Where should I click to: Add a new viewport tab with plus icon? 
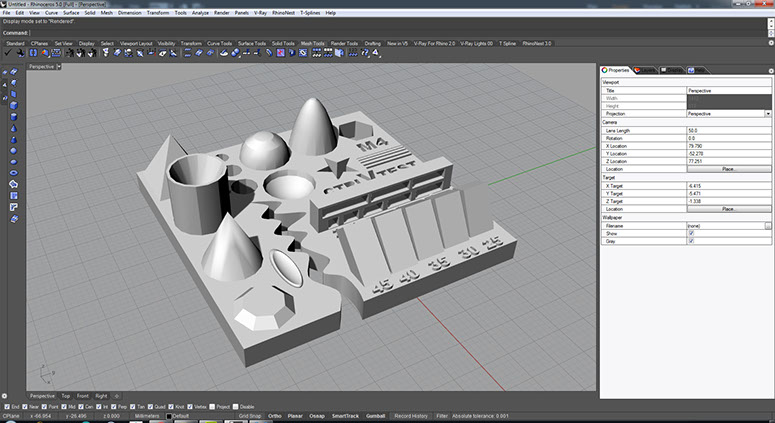tap(117, 396)
